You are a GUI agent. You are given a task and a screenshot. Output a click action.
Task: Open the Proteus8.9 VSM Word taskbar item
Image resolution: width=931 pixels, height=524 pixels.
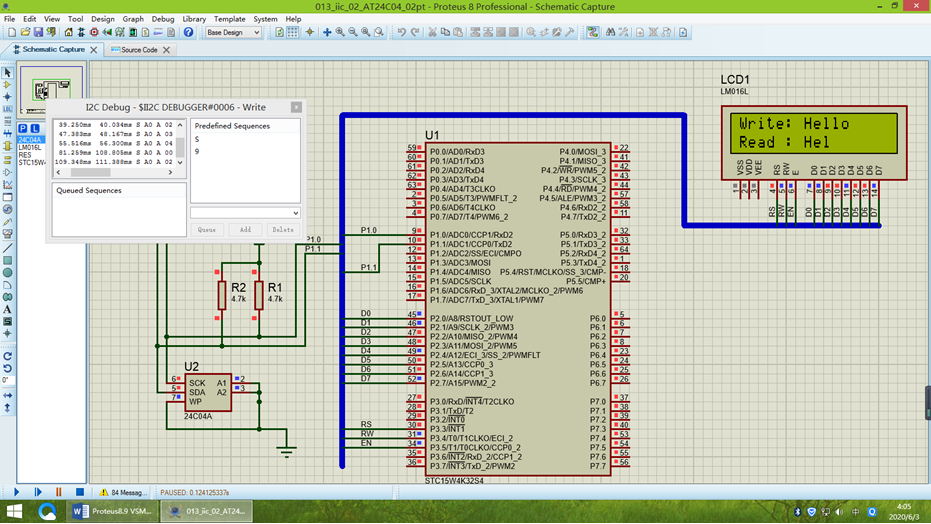(x=112, y=511)
